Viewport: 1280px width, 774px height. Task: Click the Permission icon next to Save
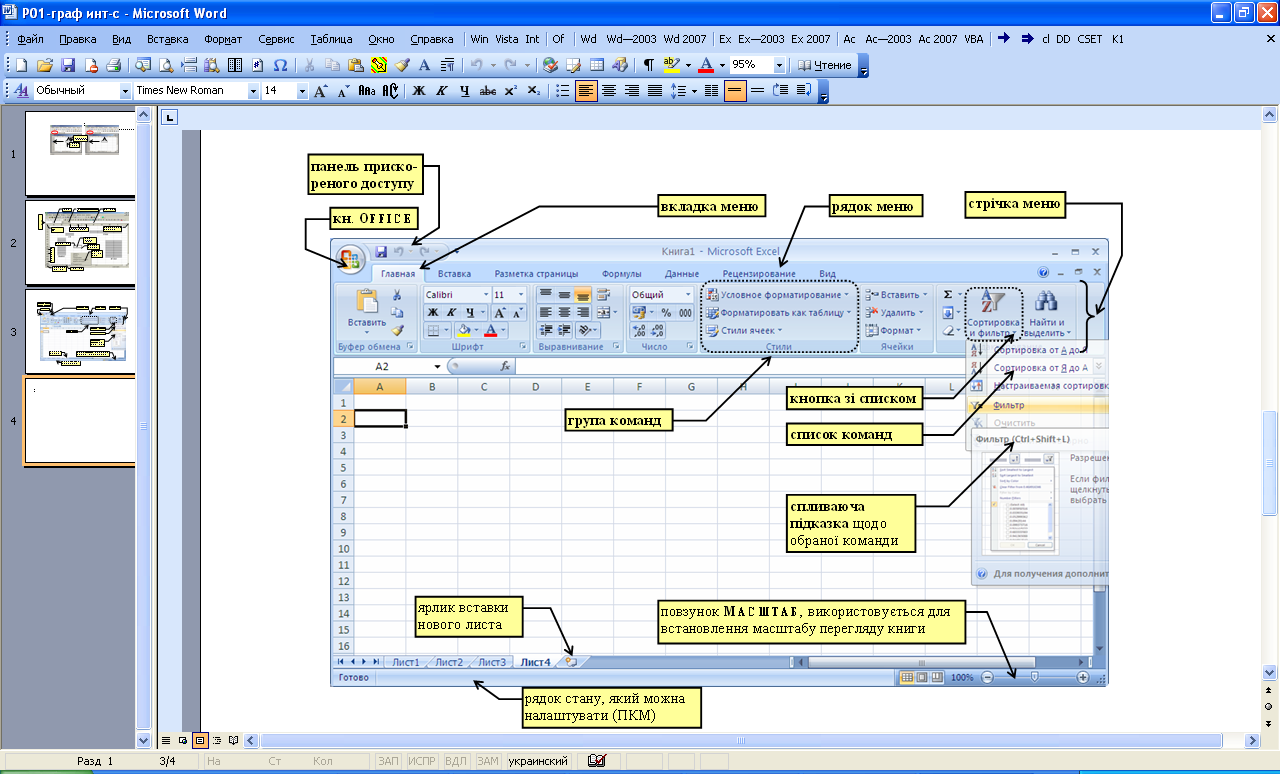91,65
